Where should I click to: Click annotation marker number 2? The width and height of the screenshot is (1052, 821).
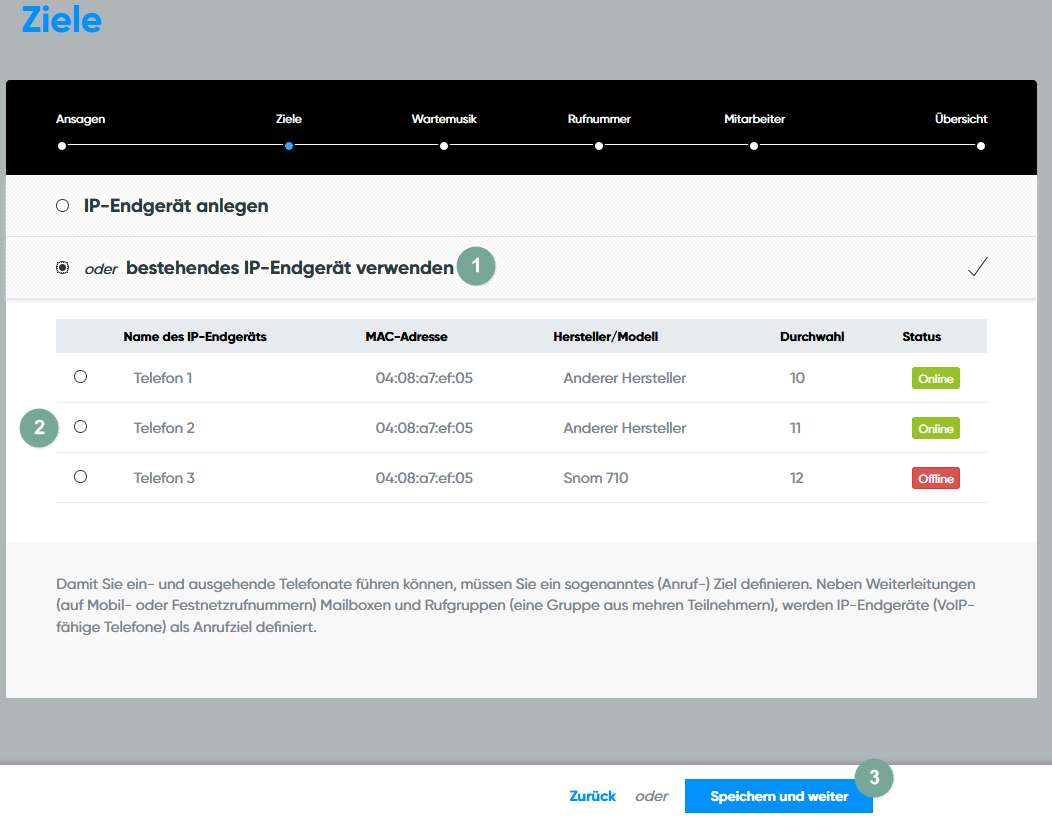pos(39,429)
